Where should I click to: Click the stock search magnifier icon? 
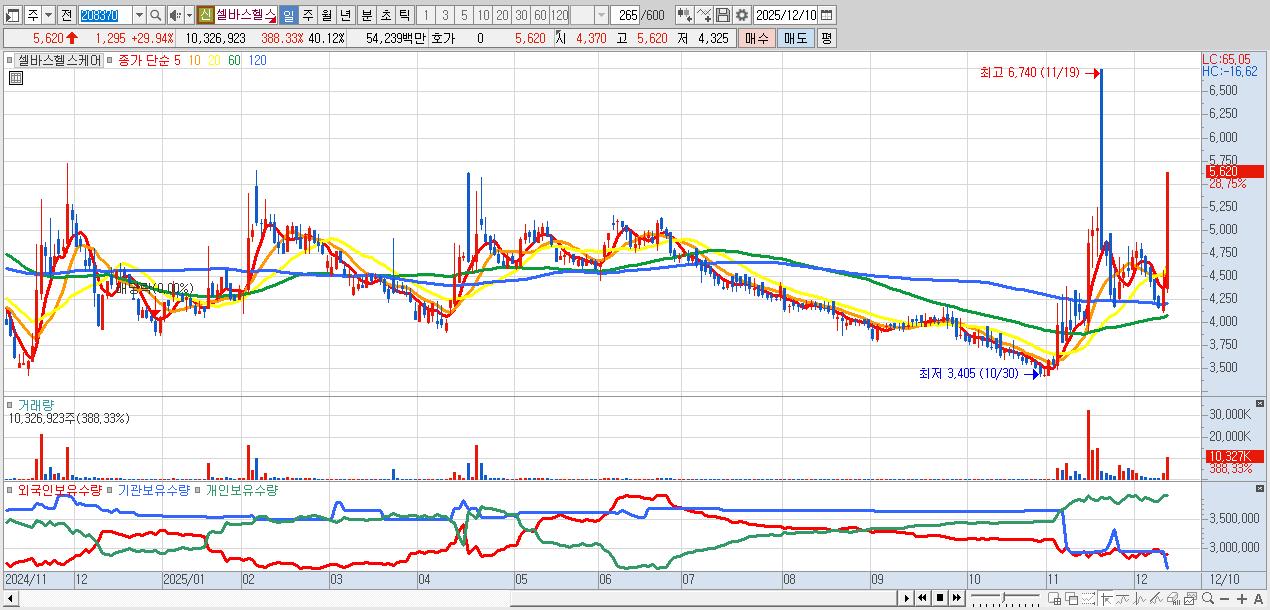(155, 16)
